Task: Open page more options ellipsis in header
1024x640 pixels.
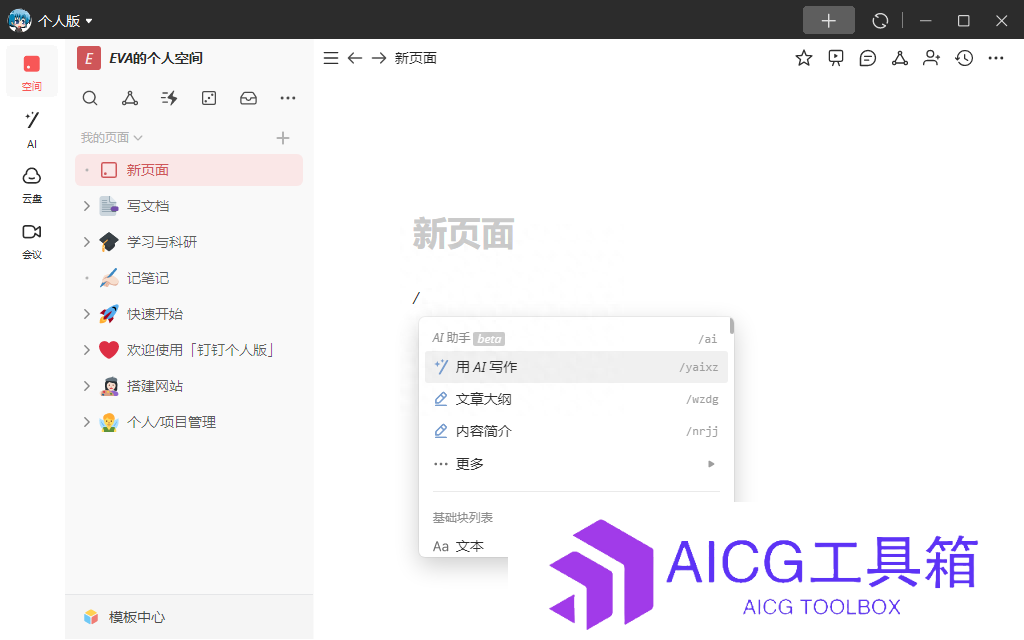Action: 996,58
